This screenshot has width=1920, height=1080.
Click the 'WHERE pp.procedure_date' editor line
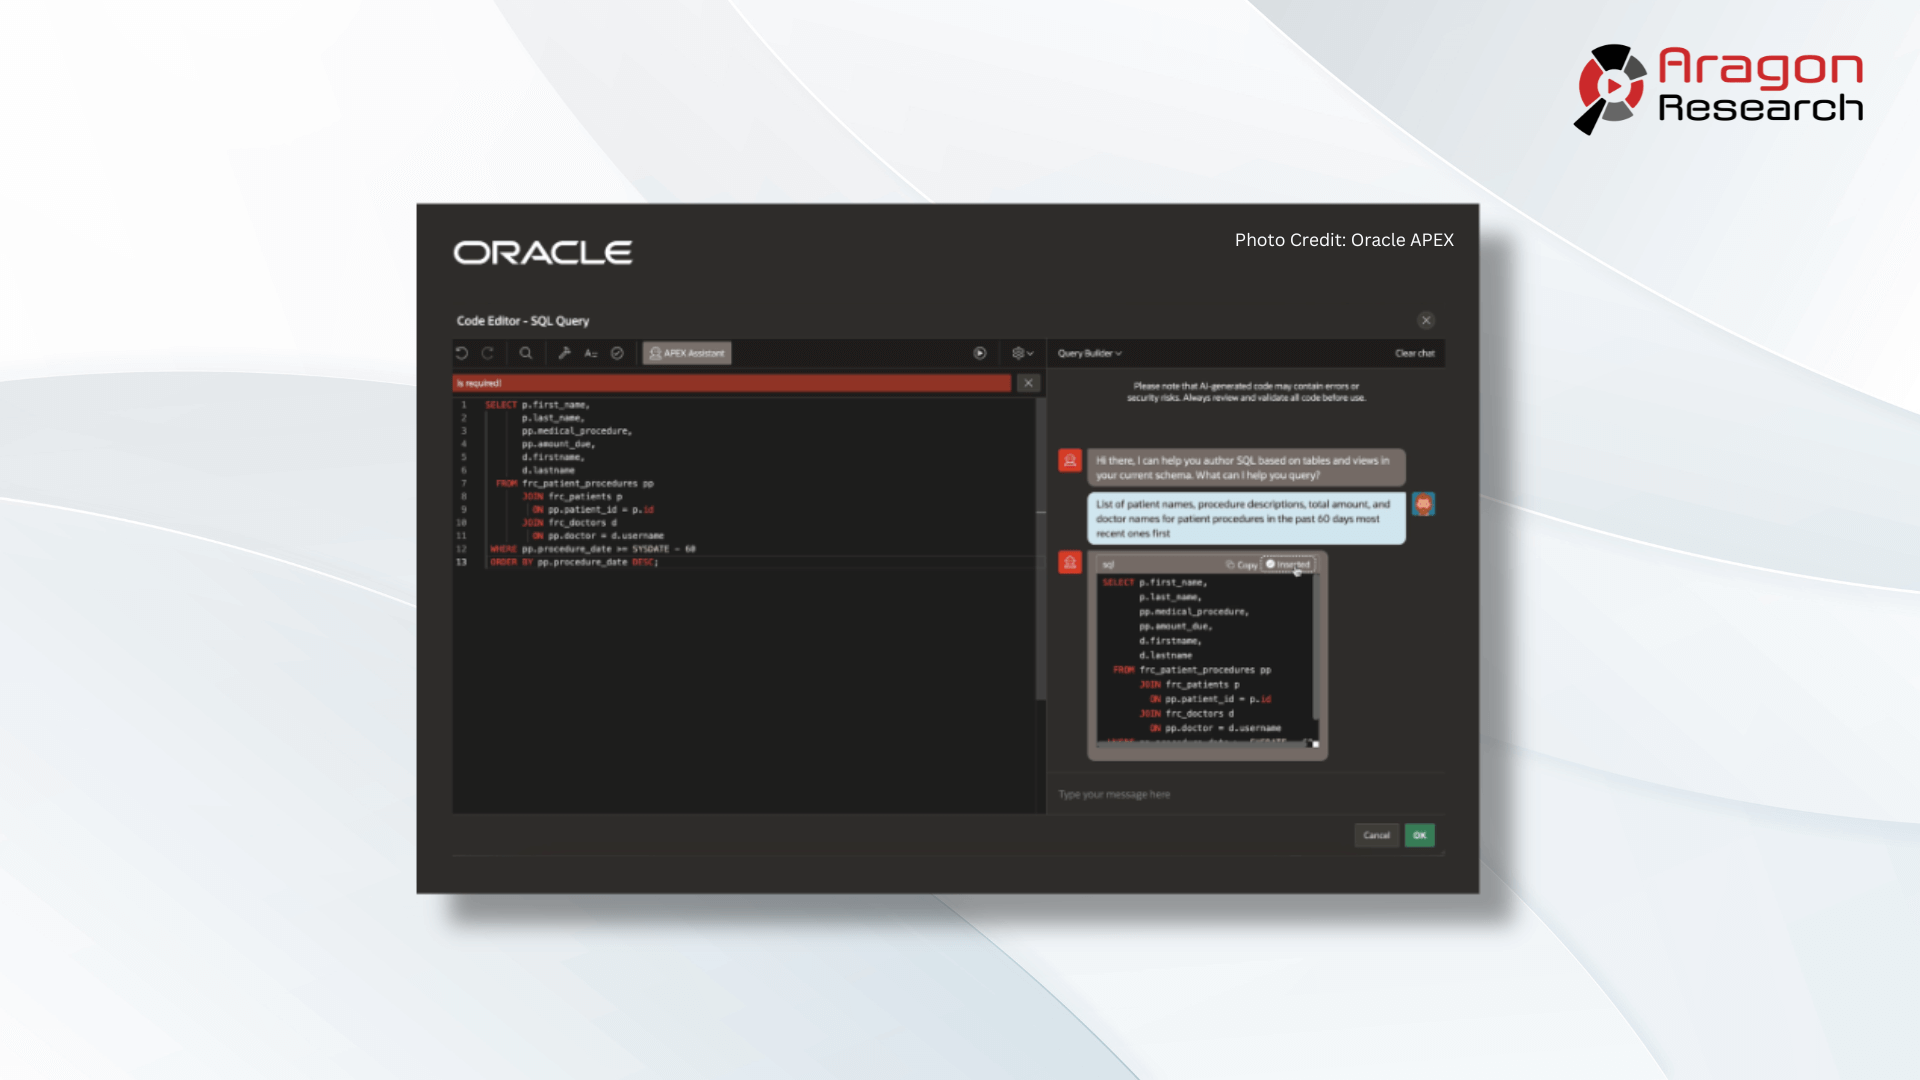click(592, 549)
